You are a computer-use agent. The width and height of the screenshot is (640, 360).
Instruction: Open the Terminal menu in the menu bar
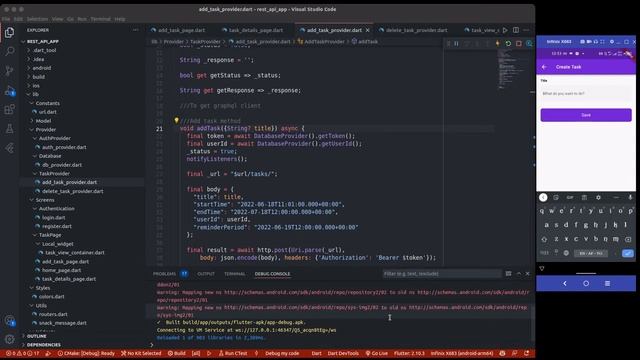(100, 19)
